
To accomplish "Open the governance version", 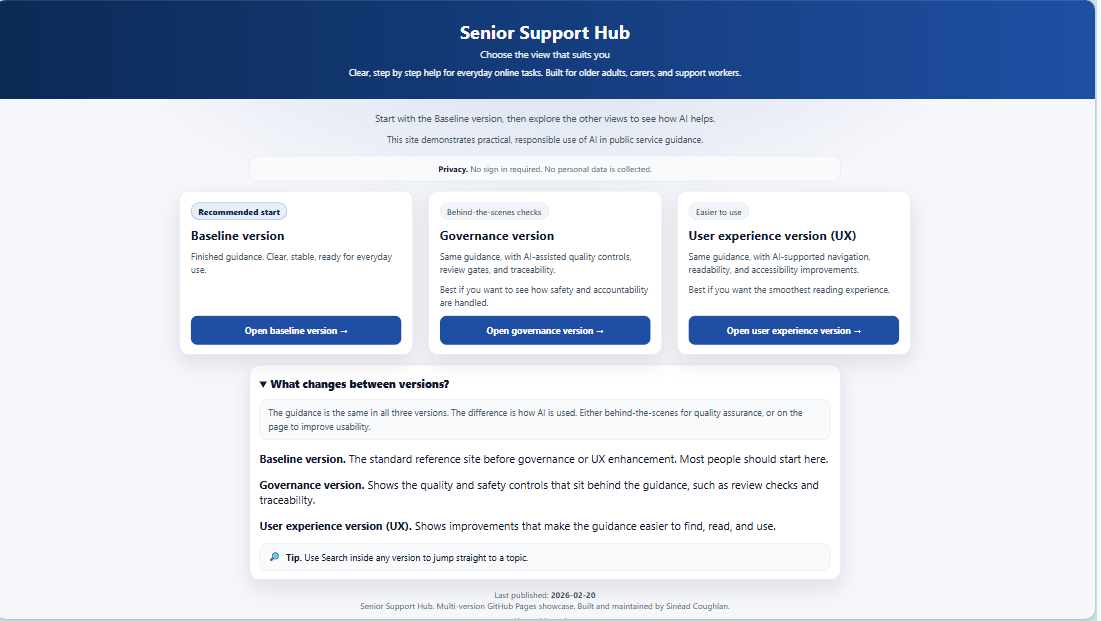I will tap(545, 331).
